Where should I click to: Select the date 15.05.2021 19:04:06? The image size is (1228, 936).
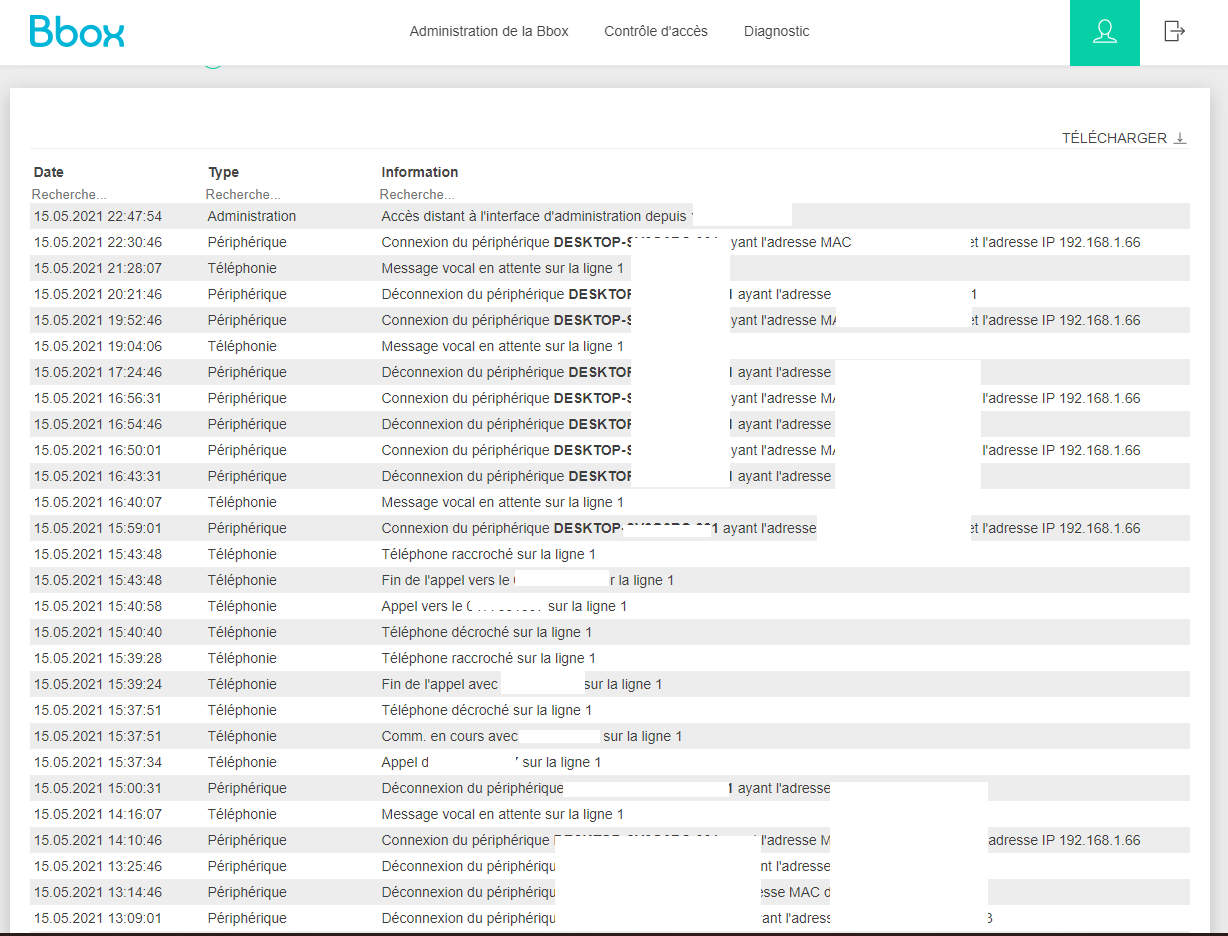click(98, 346)
